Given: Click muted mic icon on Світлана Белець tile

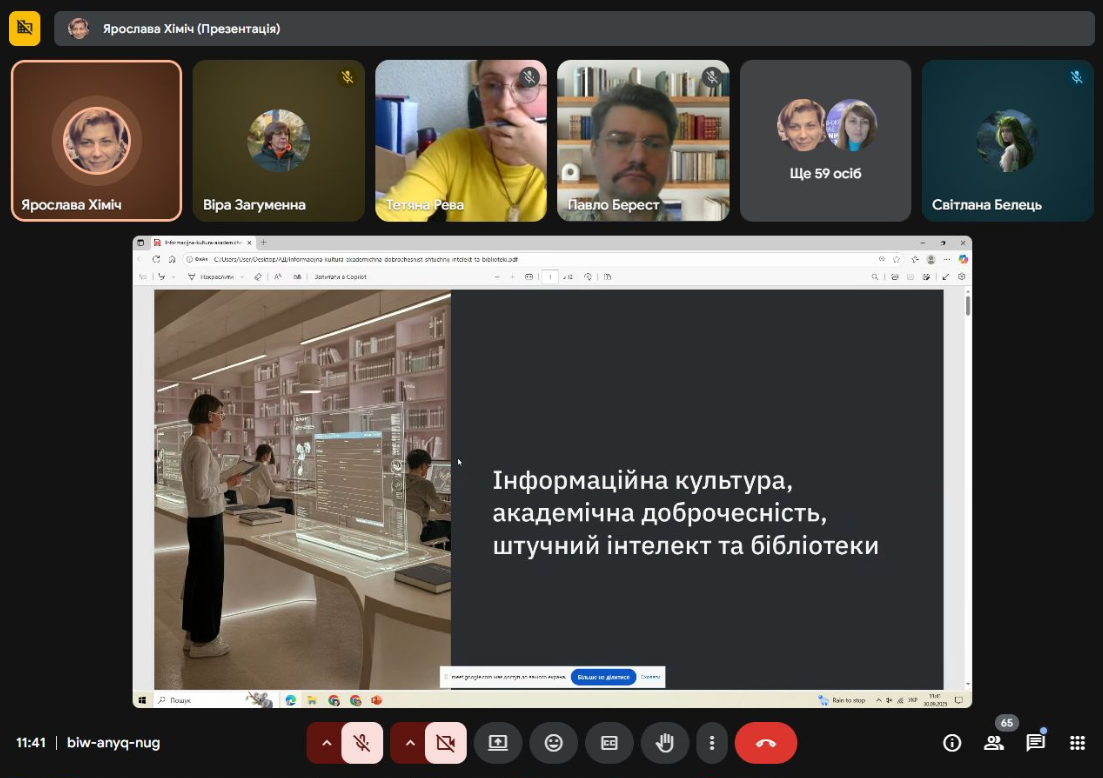Looking at the screenshot, I should tap(1076, 77).
